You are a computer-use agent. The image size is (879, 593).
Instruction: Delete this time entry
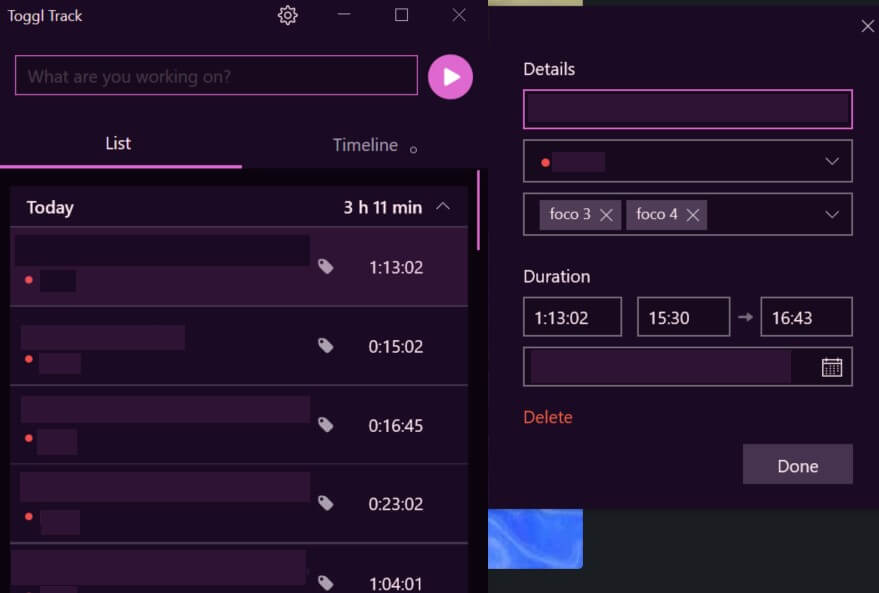click(x=548, y=417)
